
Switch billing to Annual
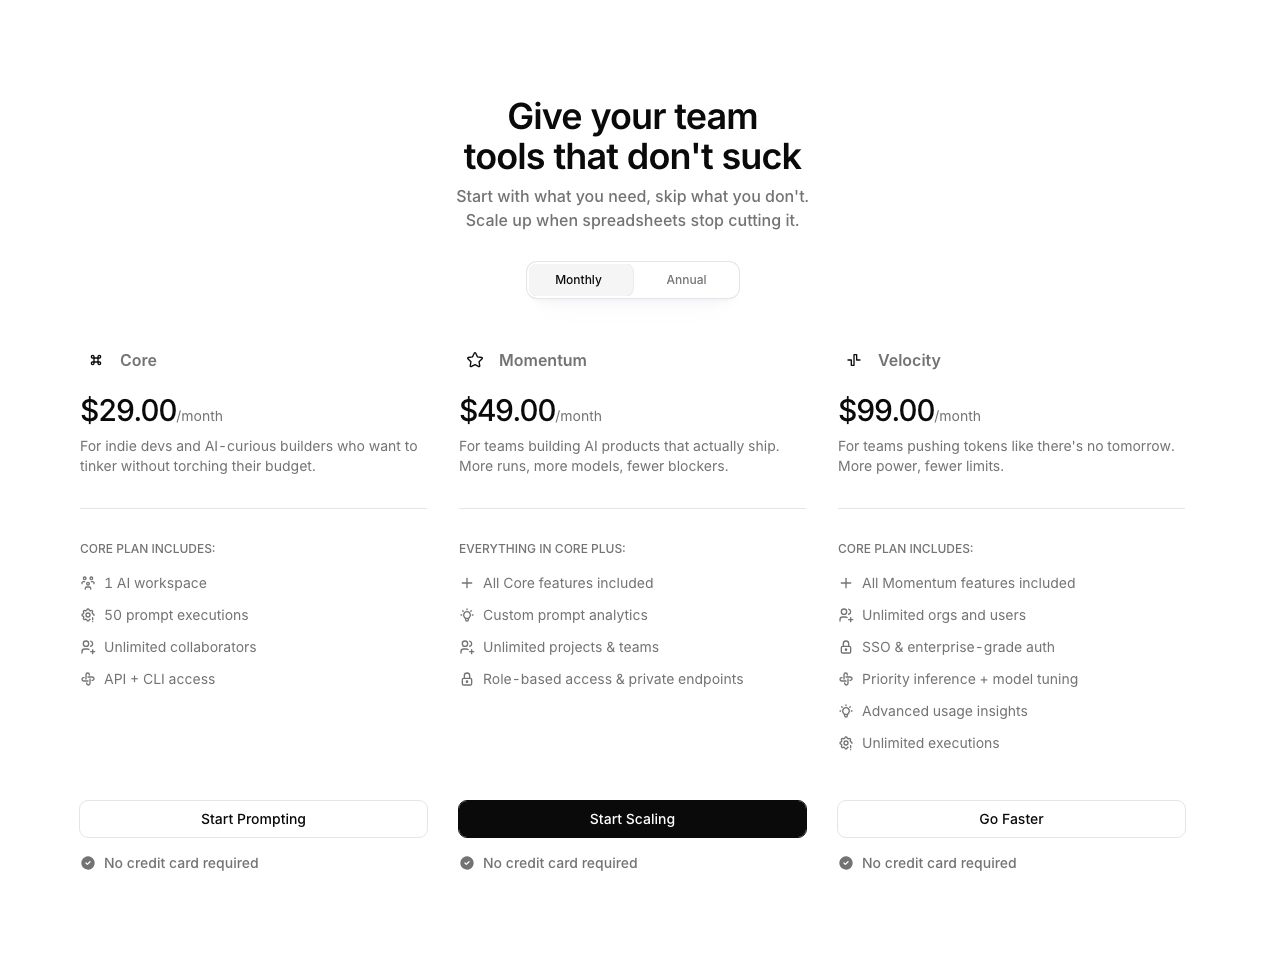point(686,280)
